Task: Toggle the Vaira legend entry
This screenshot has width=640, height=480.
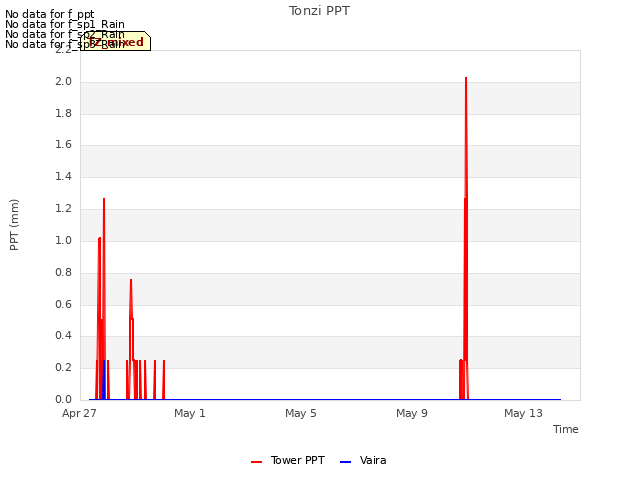Action: tap(363, 460)
